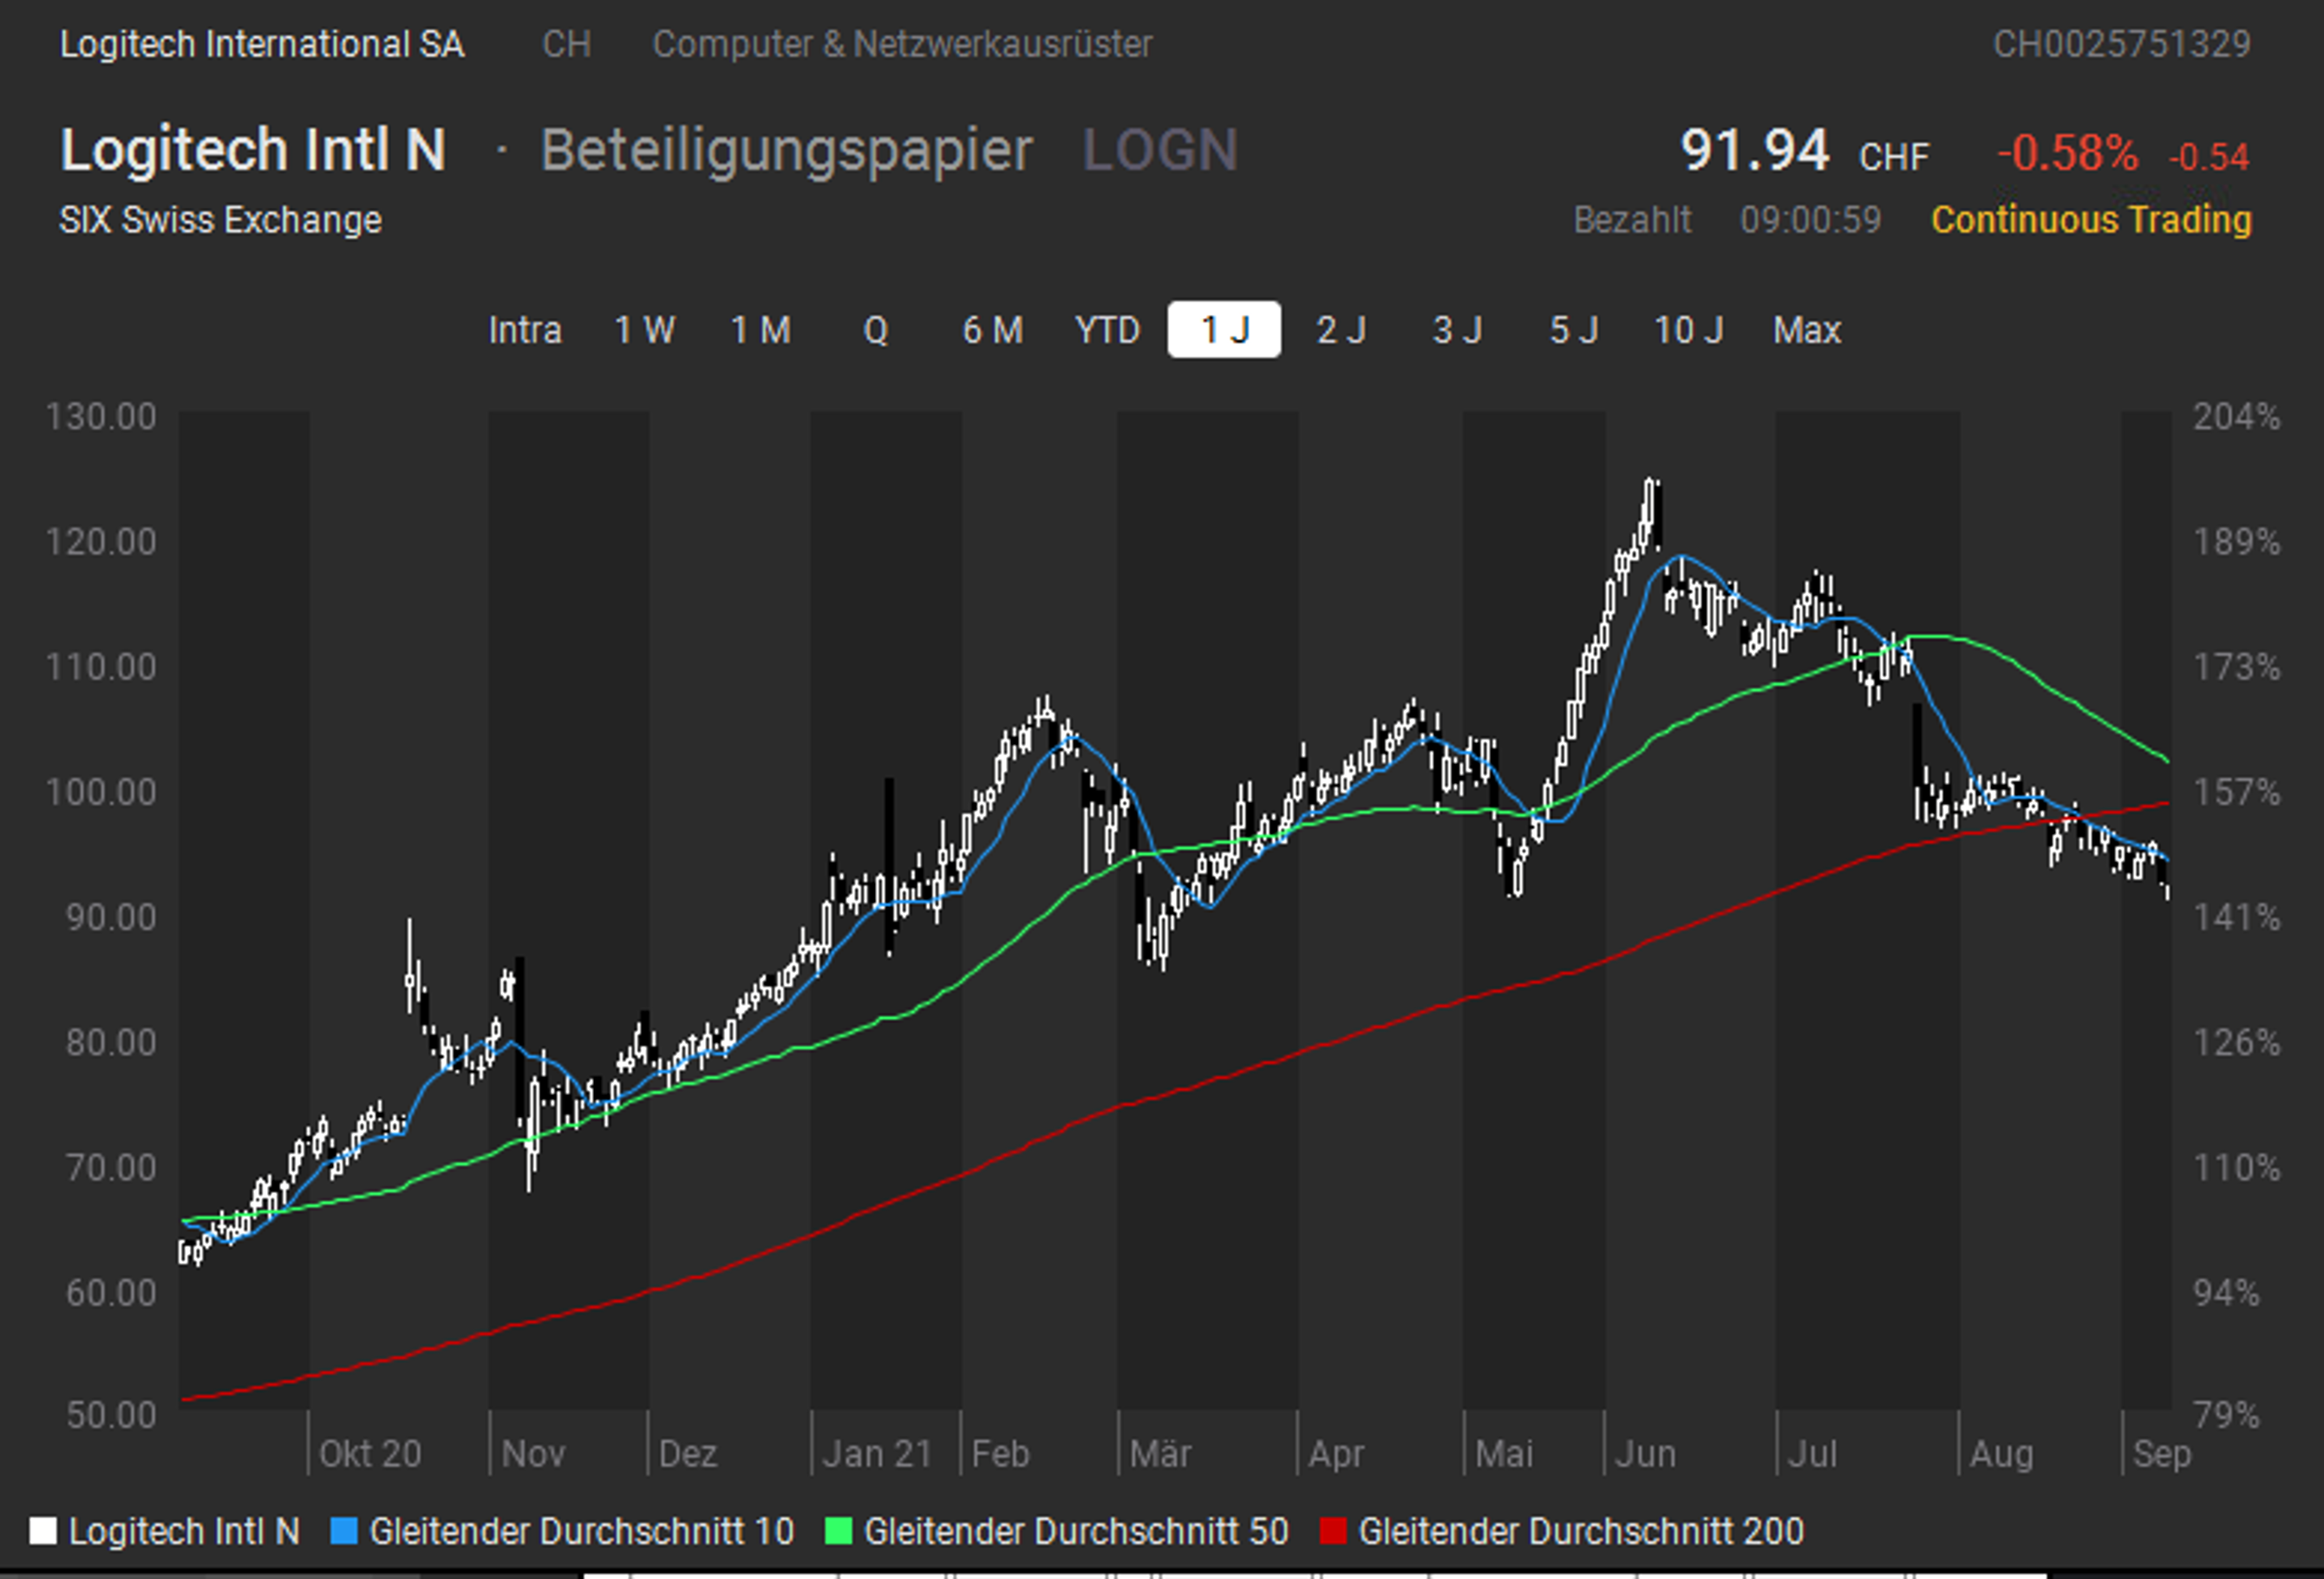2324x1579 pixels.
Task: Select the Max range tab
Action: (x=1806, y=330)
